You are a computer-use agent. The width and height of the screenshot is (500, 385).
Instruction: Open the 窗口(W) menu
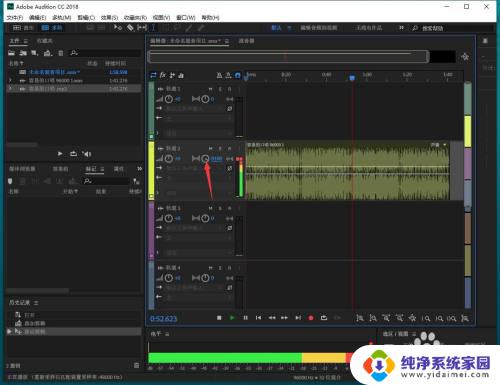pos(186,17)
